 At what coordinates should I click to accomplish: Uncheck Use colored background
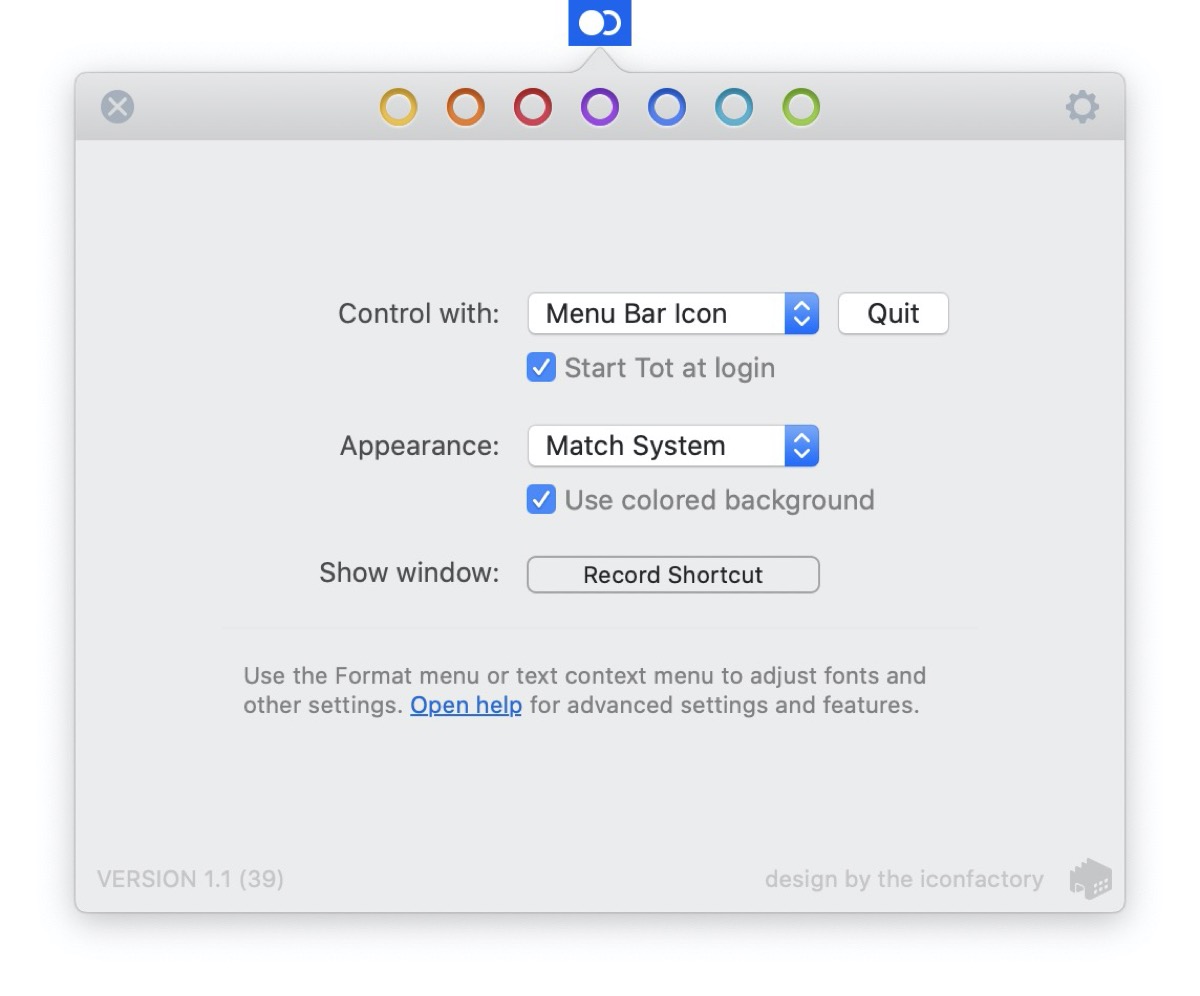541,500
